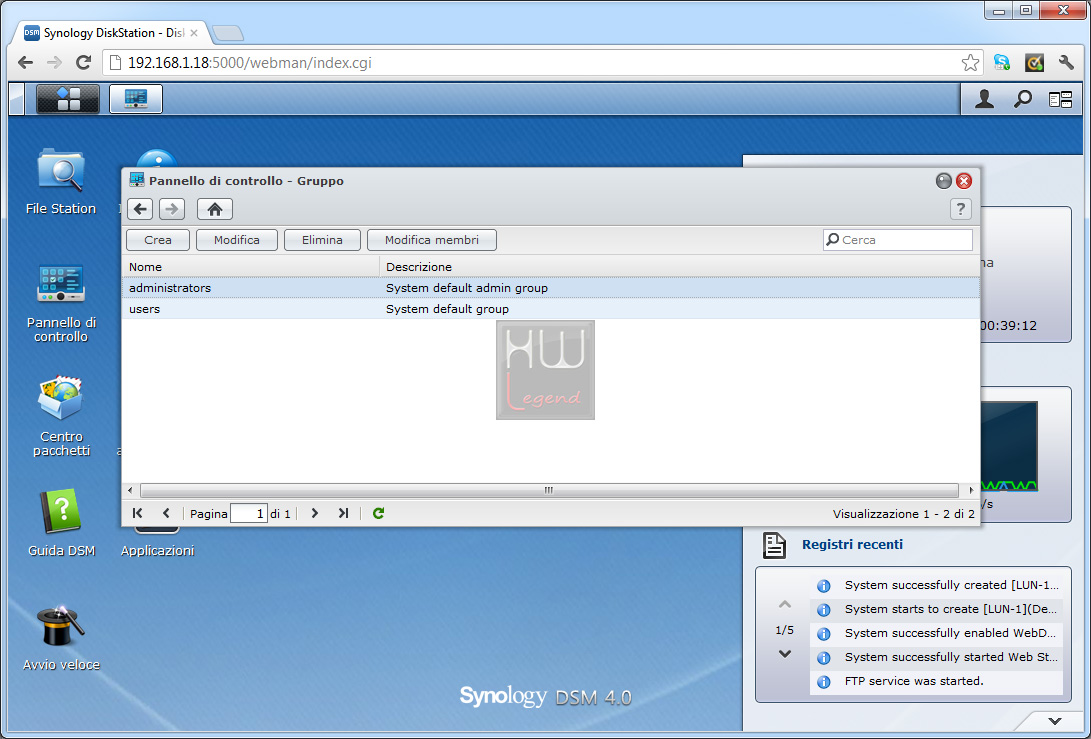Screen dimensions: 1091x739
Task: Bookmark the page with star icon
Action: 970,63
